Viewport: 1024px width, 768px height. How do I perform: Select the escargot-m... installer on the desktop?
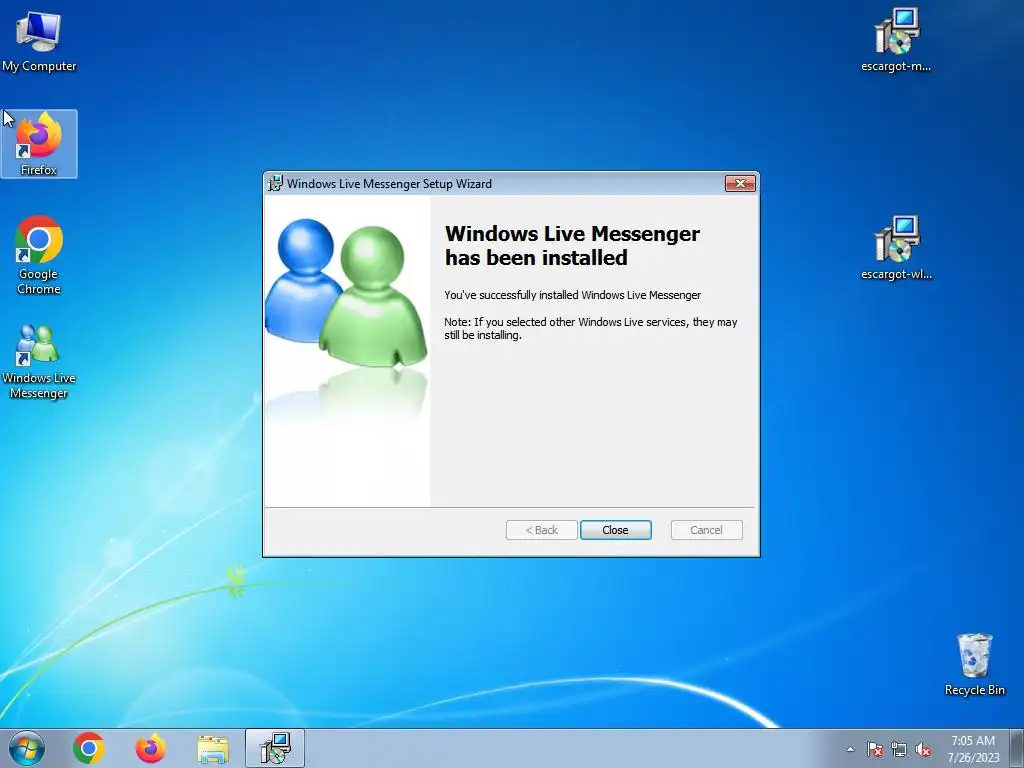[896, 40]
